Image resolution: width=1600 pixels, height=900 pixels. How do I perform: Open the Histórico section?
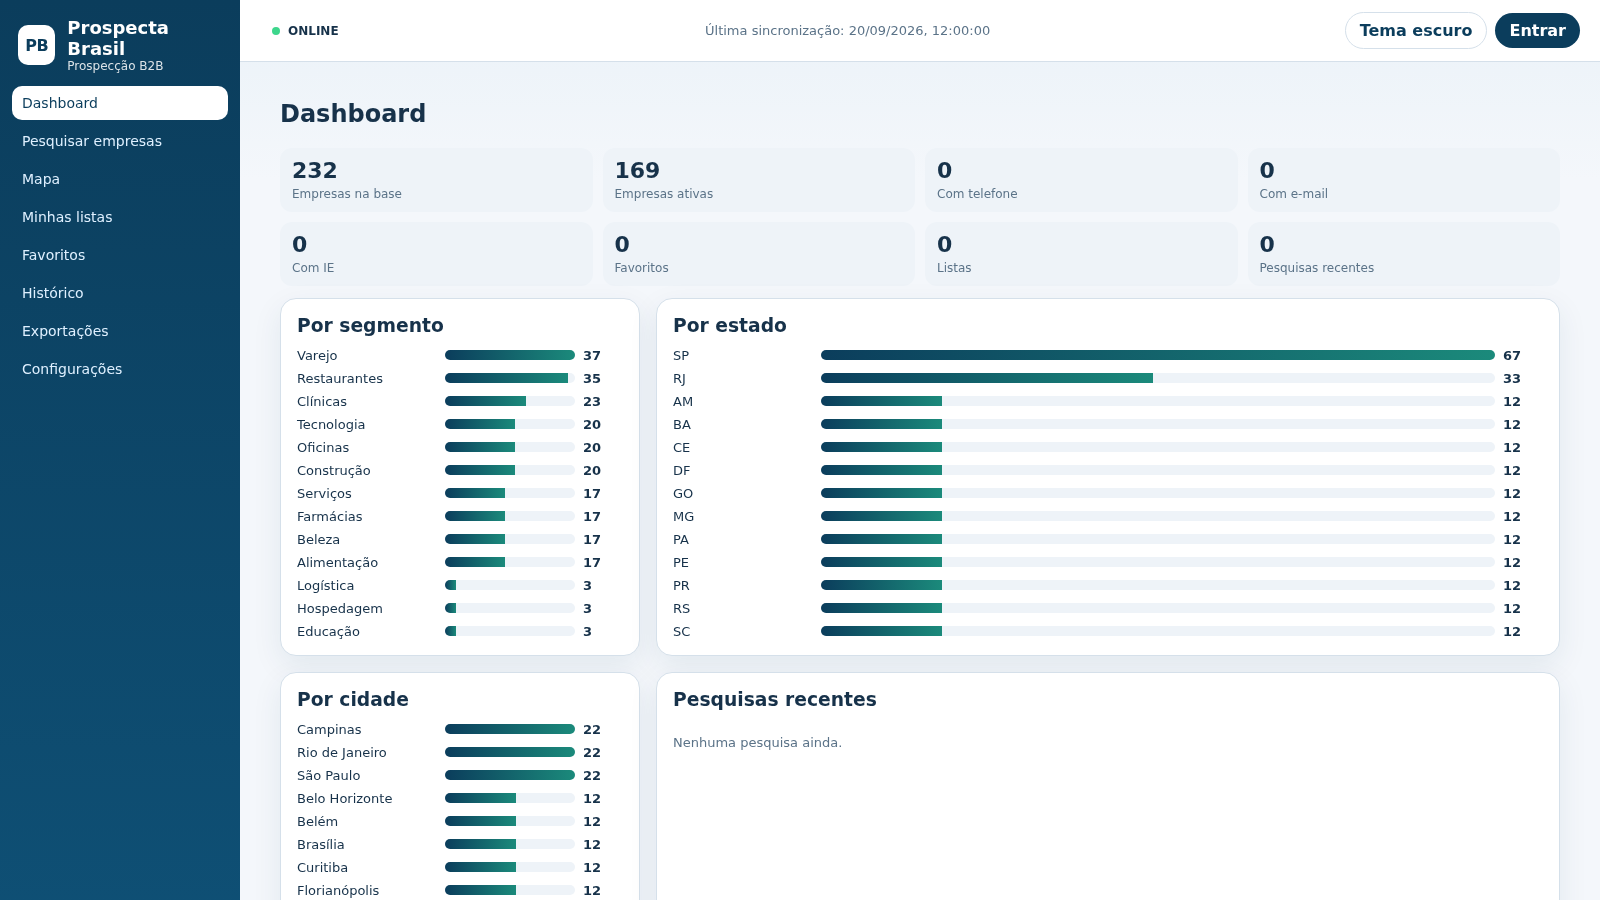[x=120, y=293]
